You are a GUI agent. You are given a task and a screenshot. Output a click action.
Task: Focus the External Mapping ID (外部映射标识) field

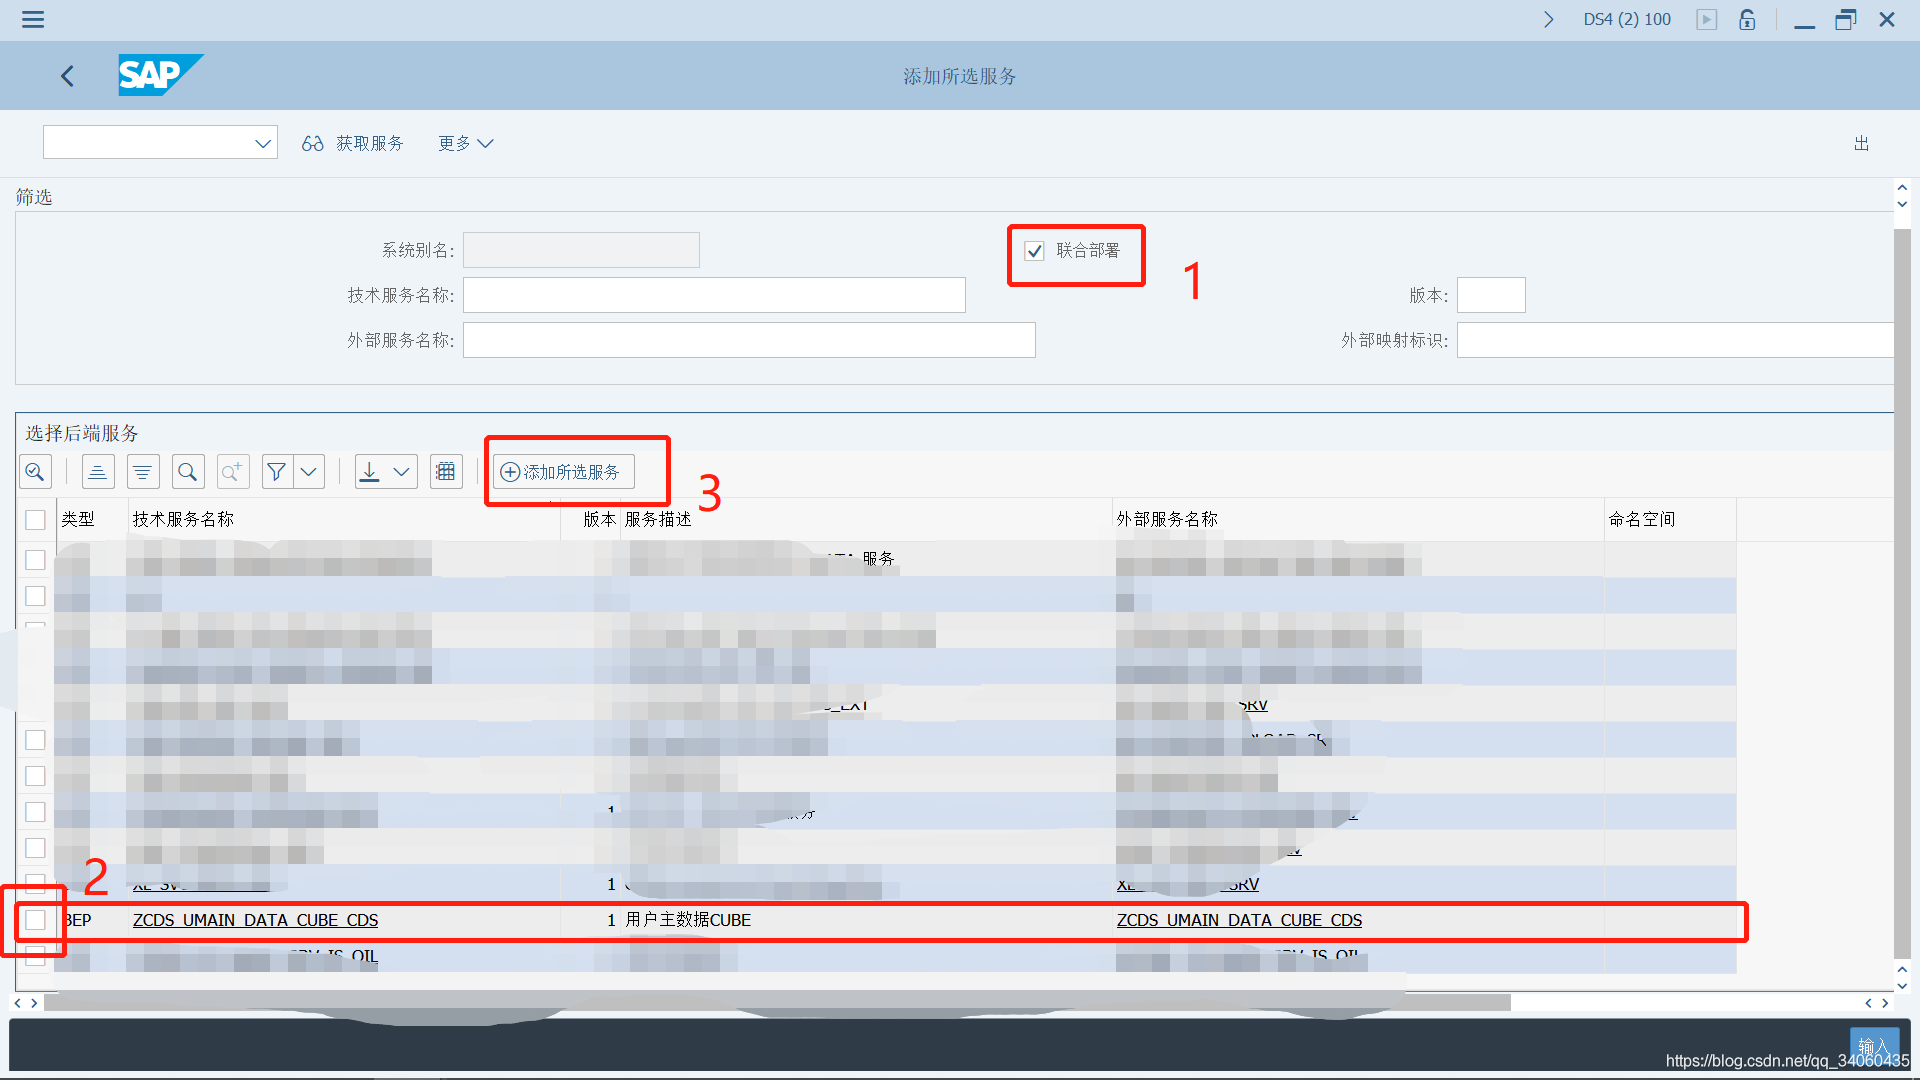[1675, 340]
